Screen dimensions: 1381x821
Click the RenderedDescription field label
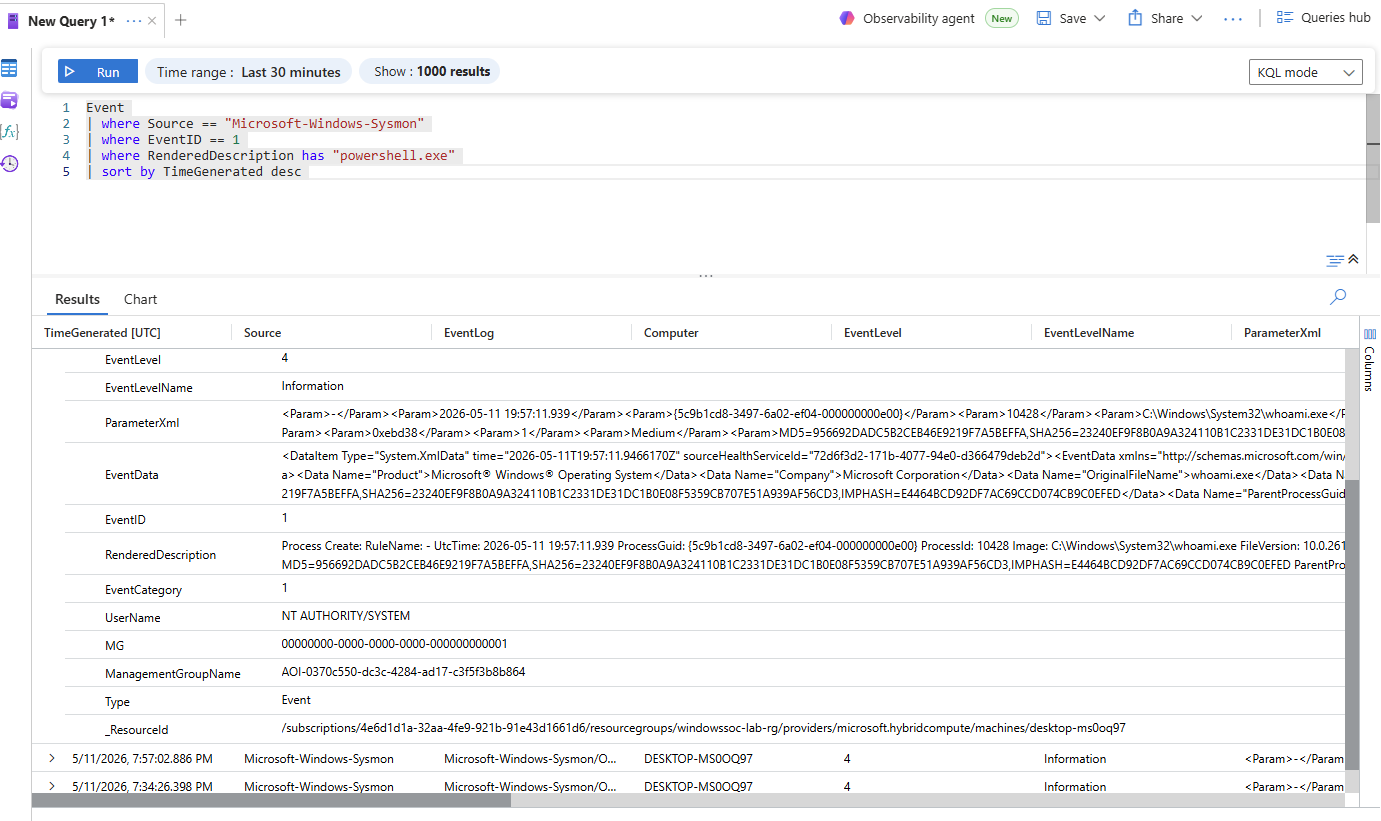160,555
